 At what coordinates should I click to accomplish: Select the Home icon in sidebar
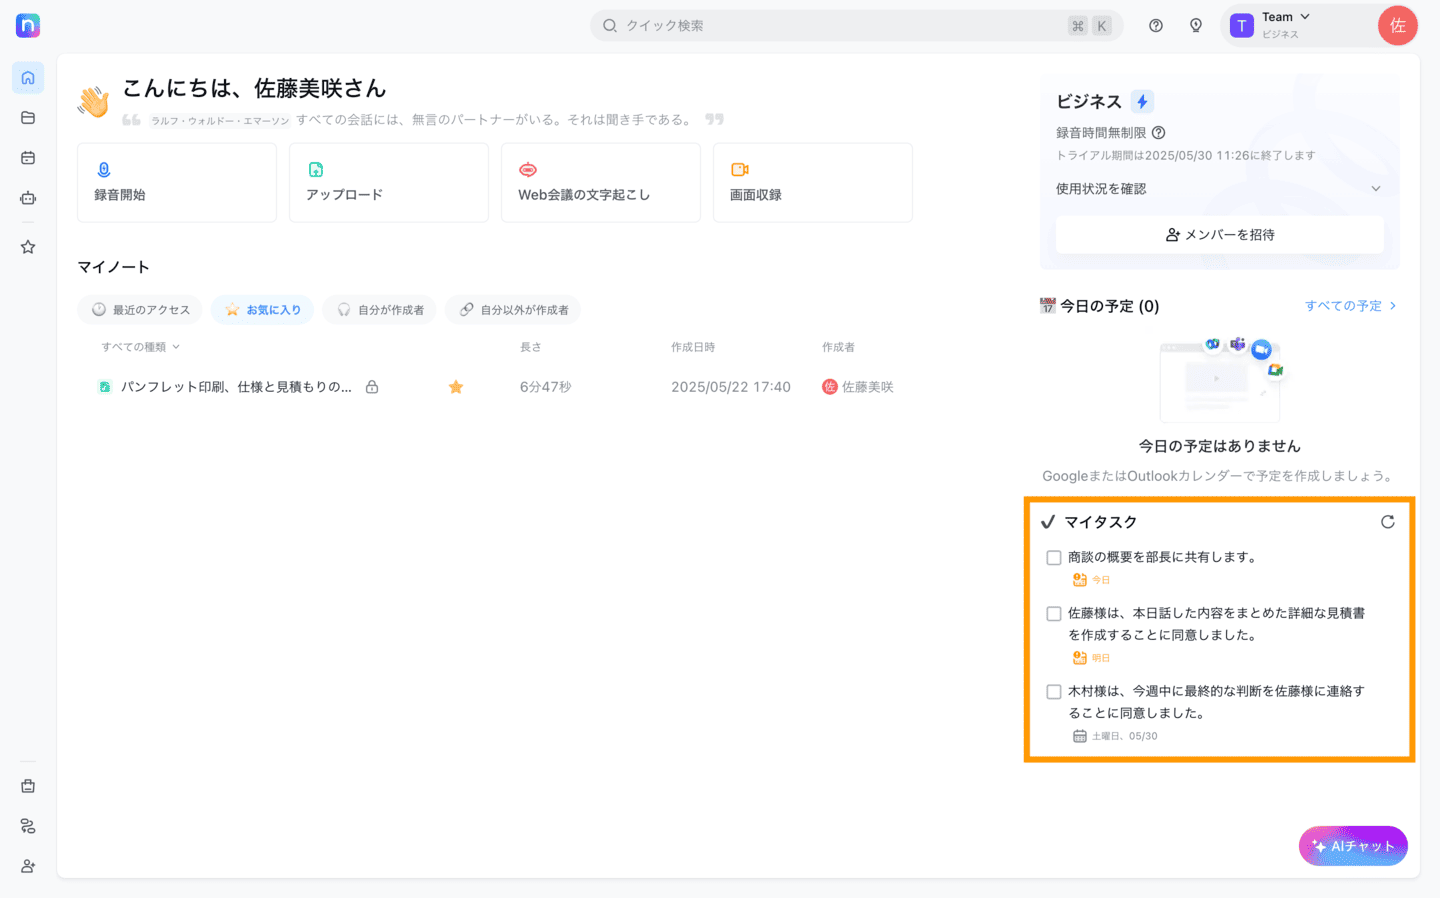28,78
